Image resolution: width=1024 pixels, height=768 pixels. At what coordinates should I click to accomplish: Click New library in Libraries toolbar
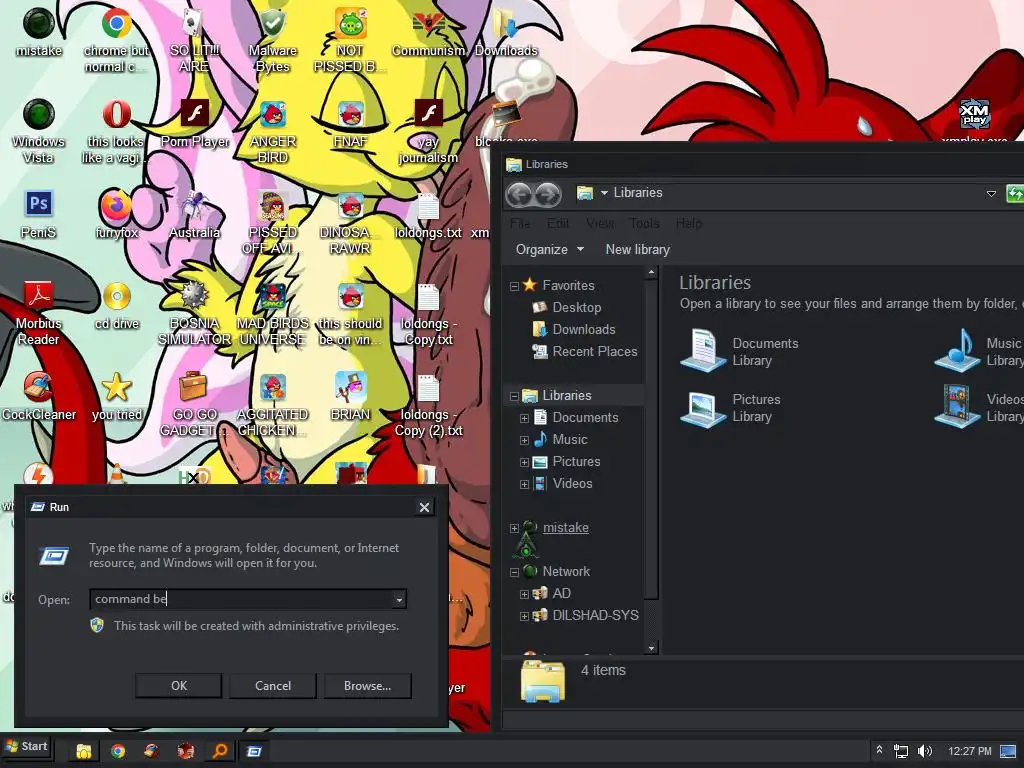pos(637,249)
